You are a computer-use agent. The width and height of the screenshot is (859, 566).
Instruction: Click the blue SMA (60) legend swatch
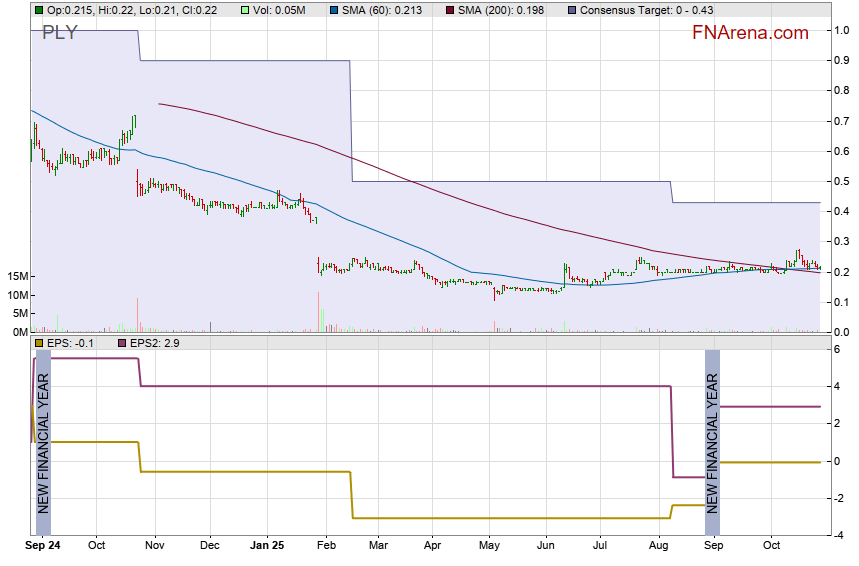[x=333, y=10]
